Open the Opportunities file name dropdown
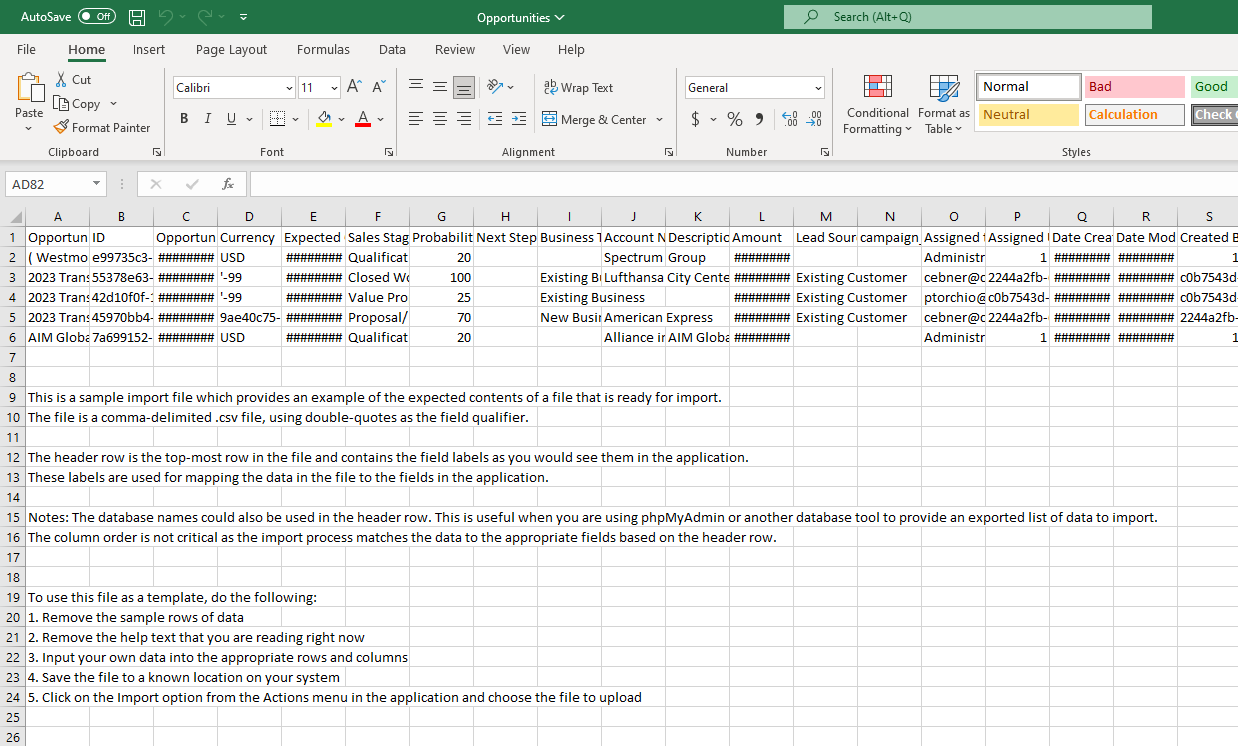Screen dimensions: 1238x746 [x=520, y=17]
